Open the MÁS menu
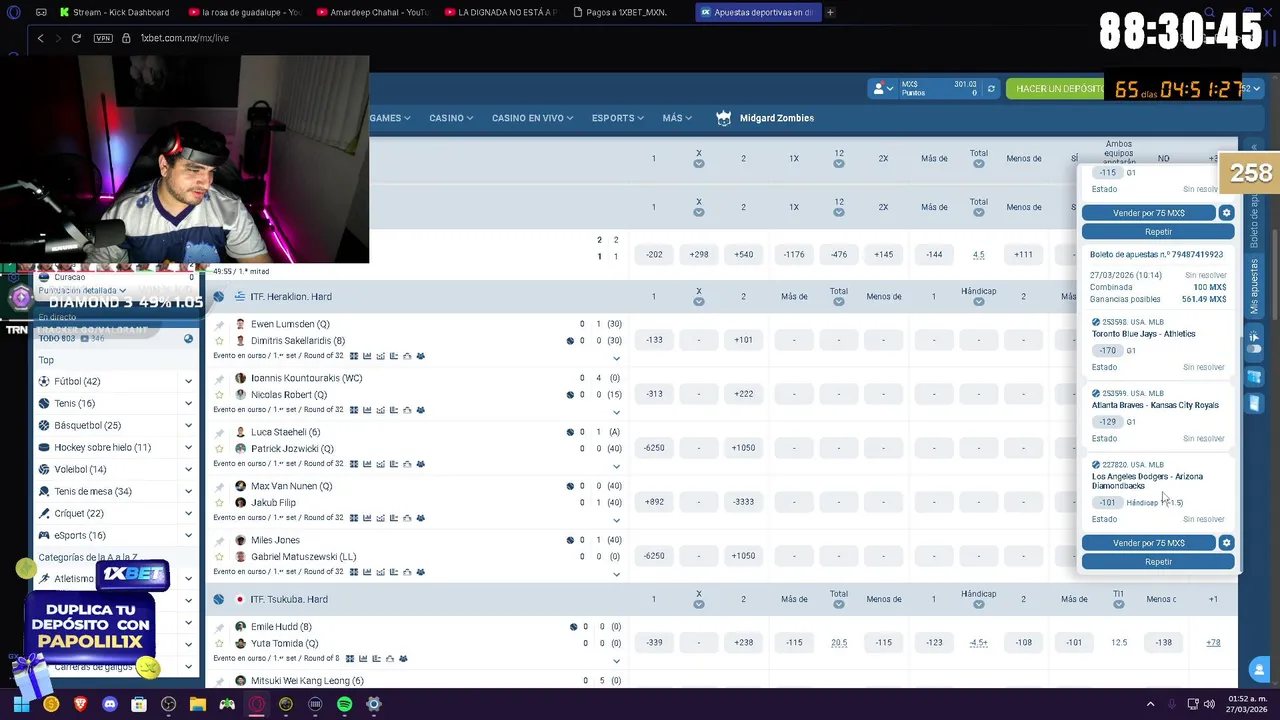Viewport: 1280px width, 720px height. 677,118
